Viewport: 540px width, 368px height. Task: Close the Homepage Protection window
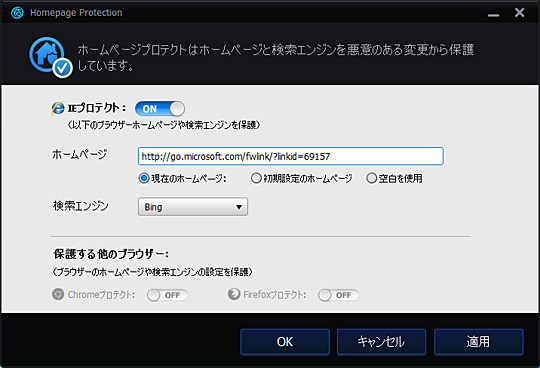[519, 13]
